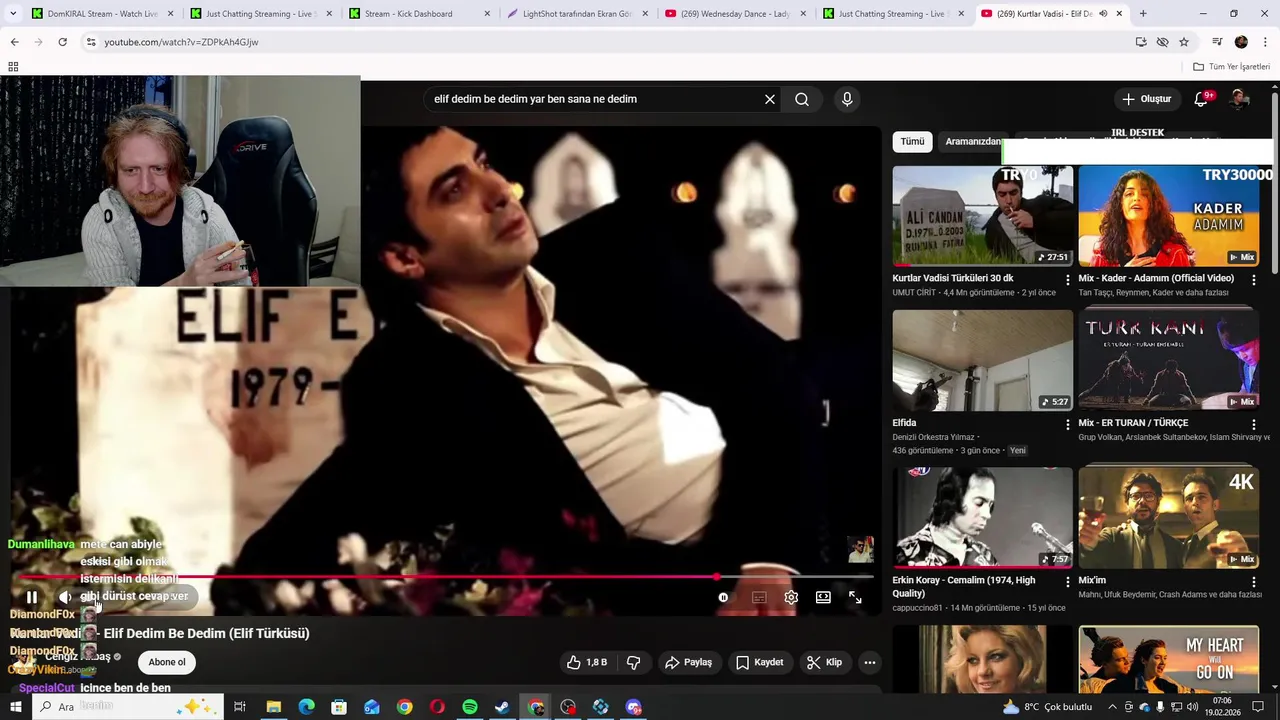Open the Oluştur create menu
The image size is (1280, 720).
pos(1146,99)
